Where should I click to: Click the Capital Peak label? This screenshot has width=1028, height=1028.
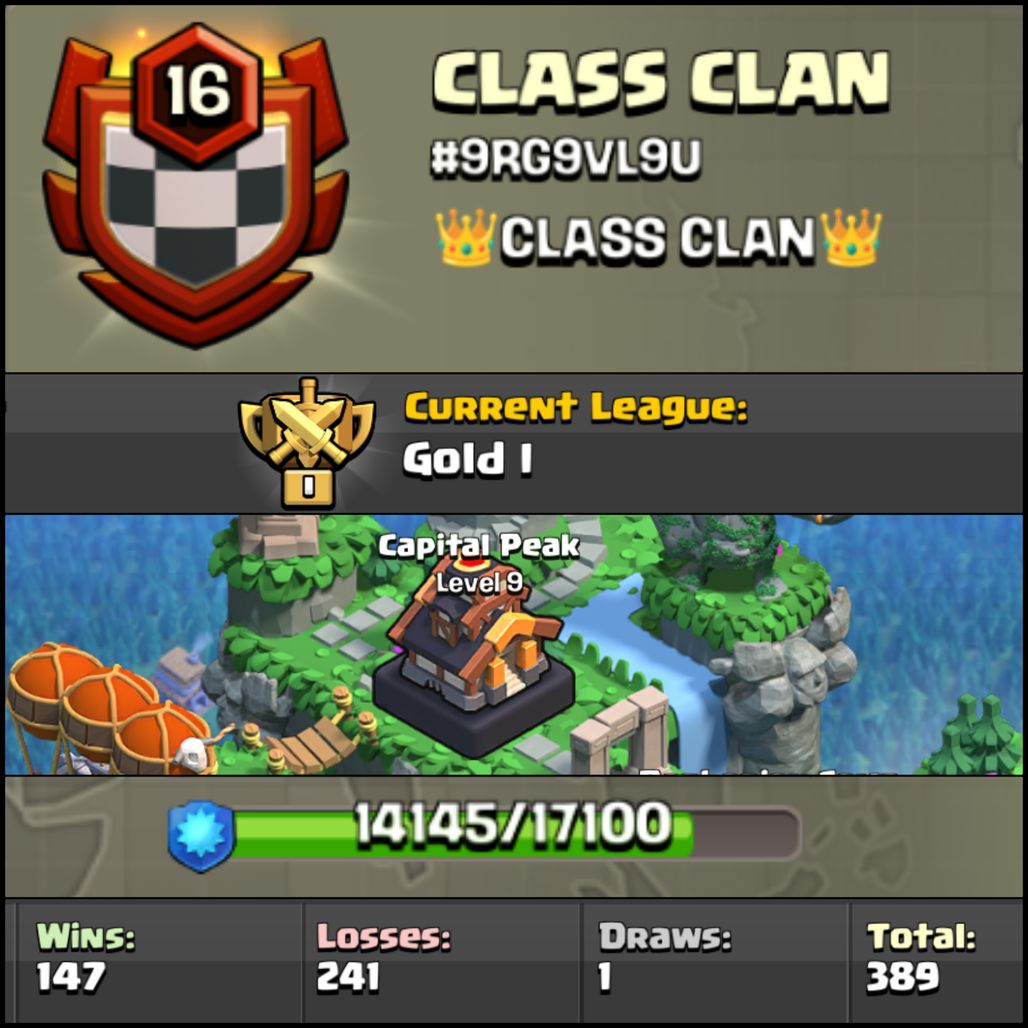click(x=479, y=545)
